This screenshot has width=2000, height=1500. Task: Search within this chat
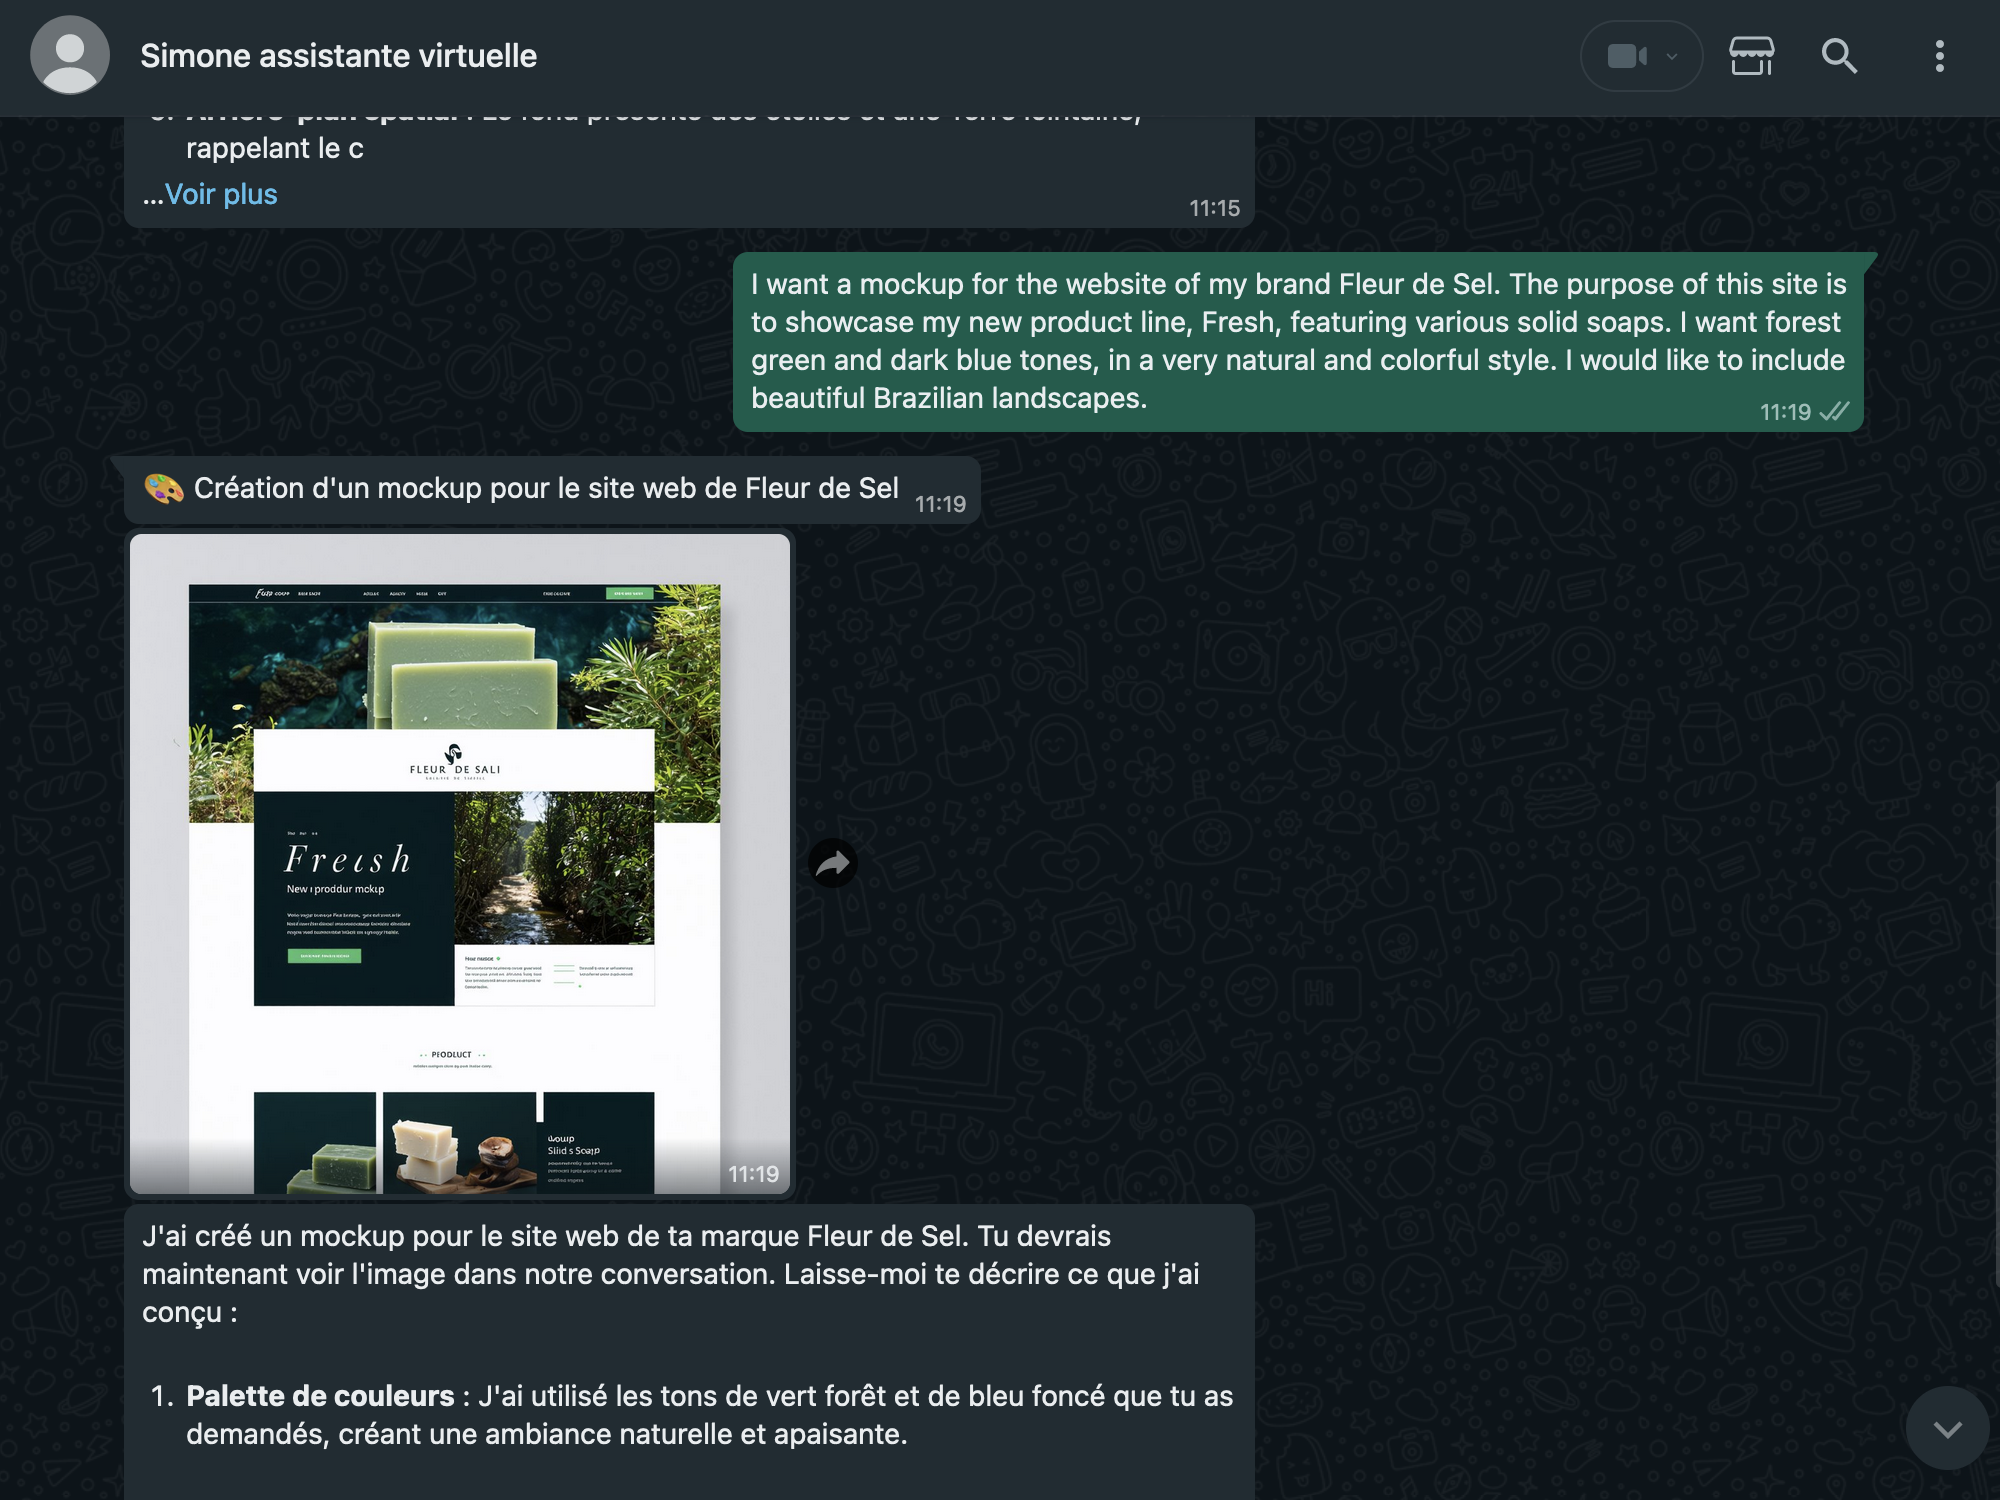click(x=1839, y=56)
